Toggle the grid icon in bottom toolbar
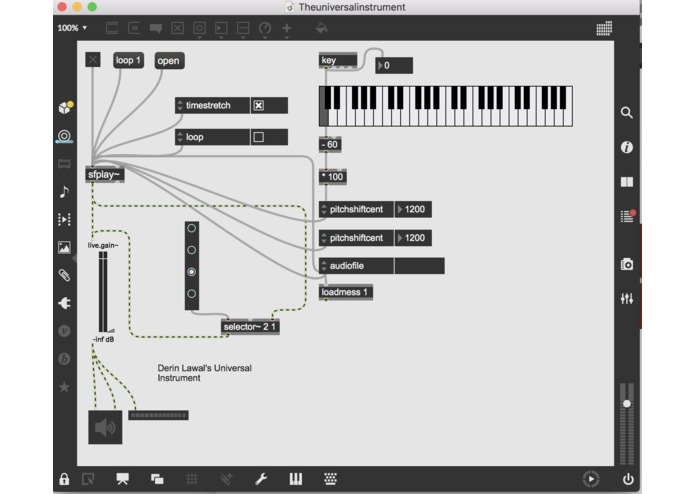695x494 pixels. tap(191, 479)
